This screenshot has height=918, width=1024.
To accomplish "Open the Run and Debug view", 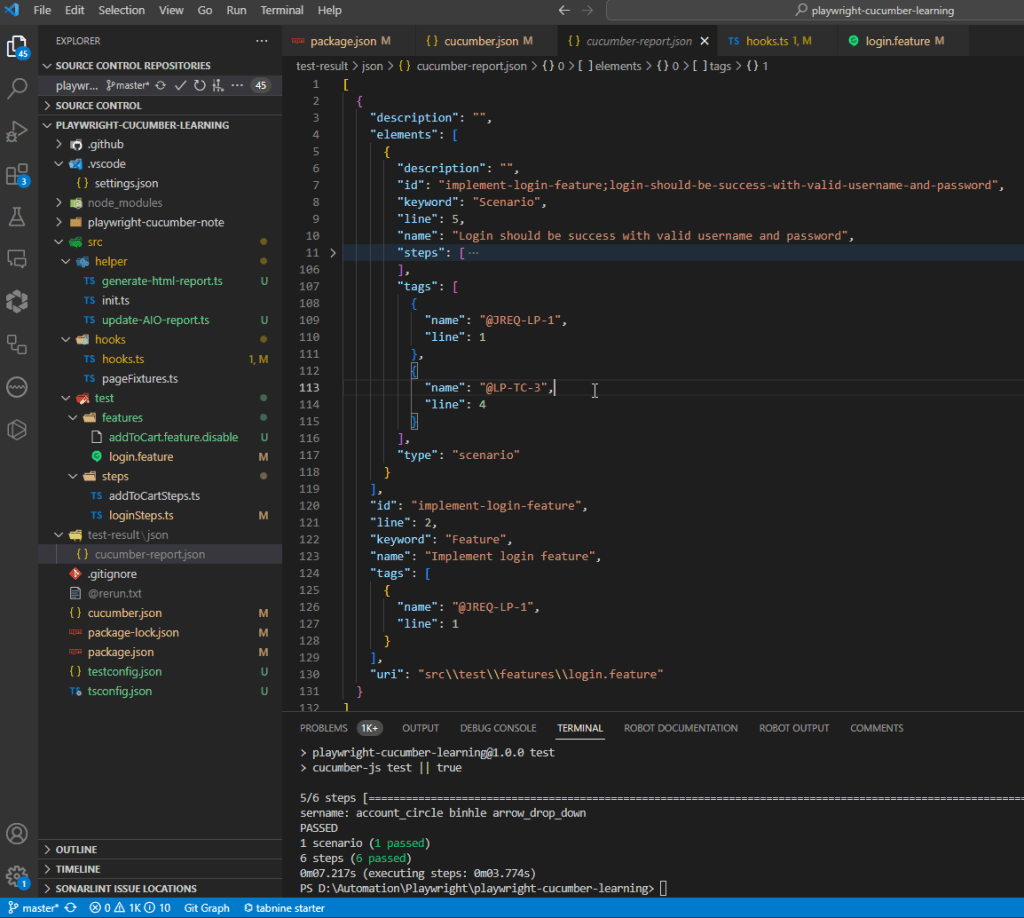I will (17, 131).
